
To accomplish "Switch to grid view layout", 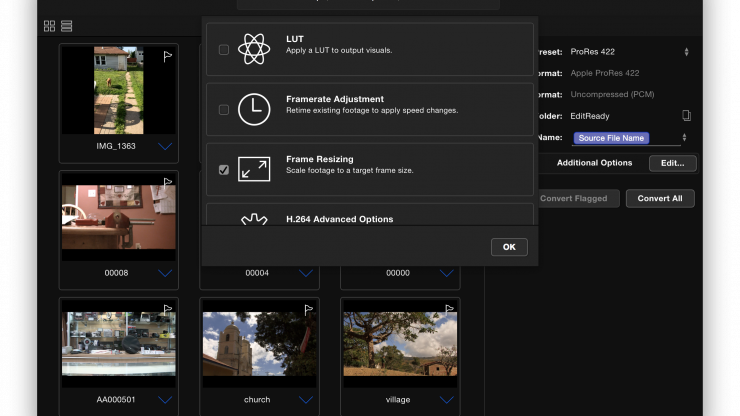I will pos(49,25).
